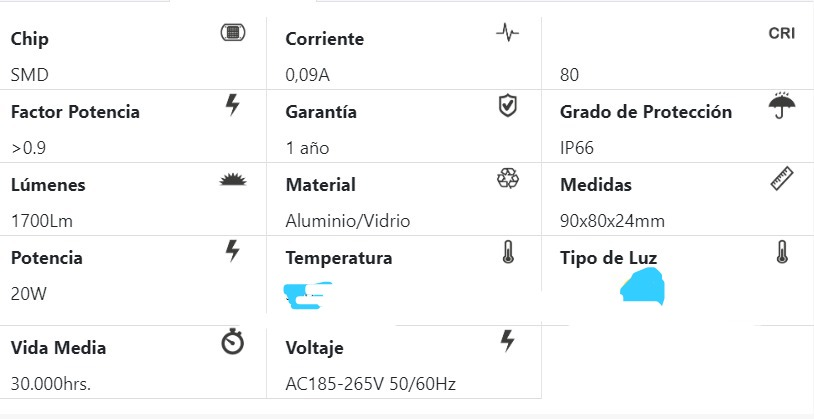Click the recycle icon for Material
814x419 pixels.
(x=508, y=178)
